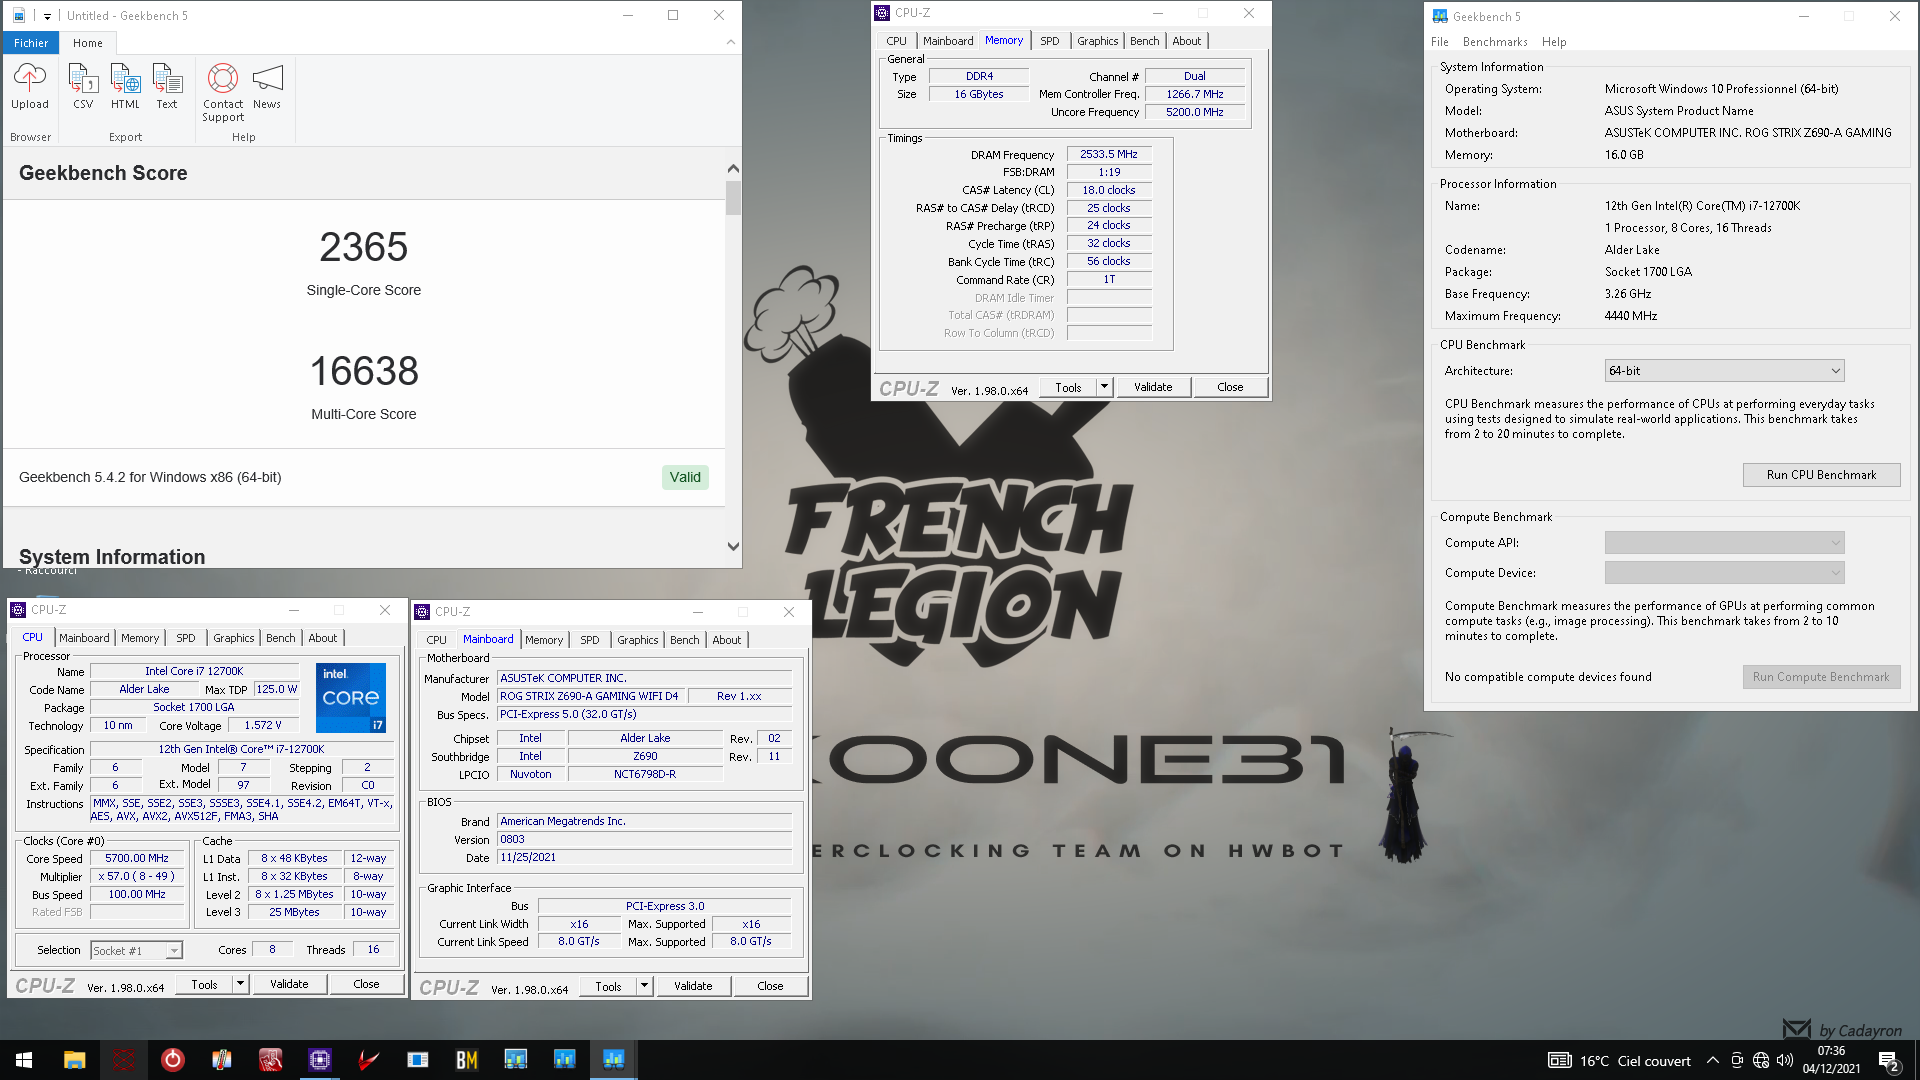Open the Meet Now tray icon
Viewport: 1920px width, 1080px height.
[x=1737, y=1061]
